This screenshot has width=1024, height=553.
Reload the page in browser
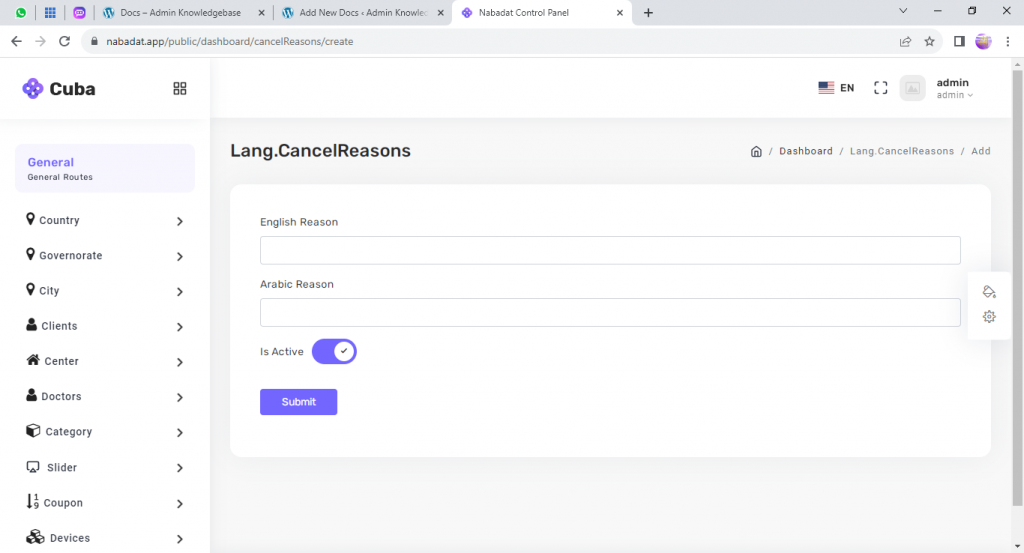tap(65, 42)
